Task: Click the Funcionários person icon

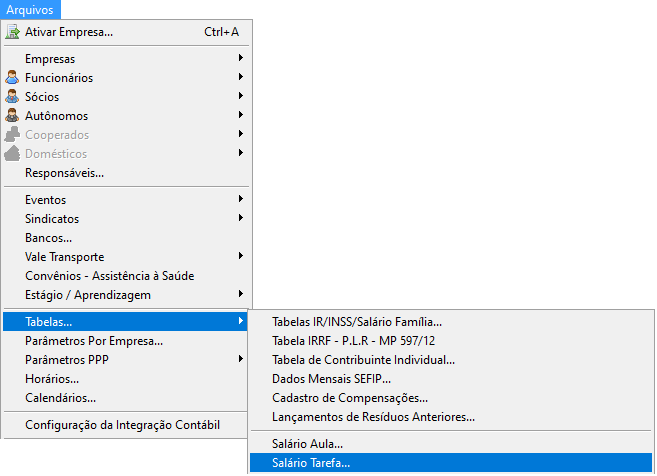Action: pyautogui.click(x=12, y=78)
